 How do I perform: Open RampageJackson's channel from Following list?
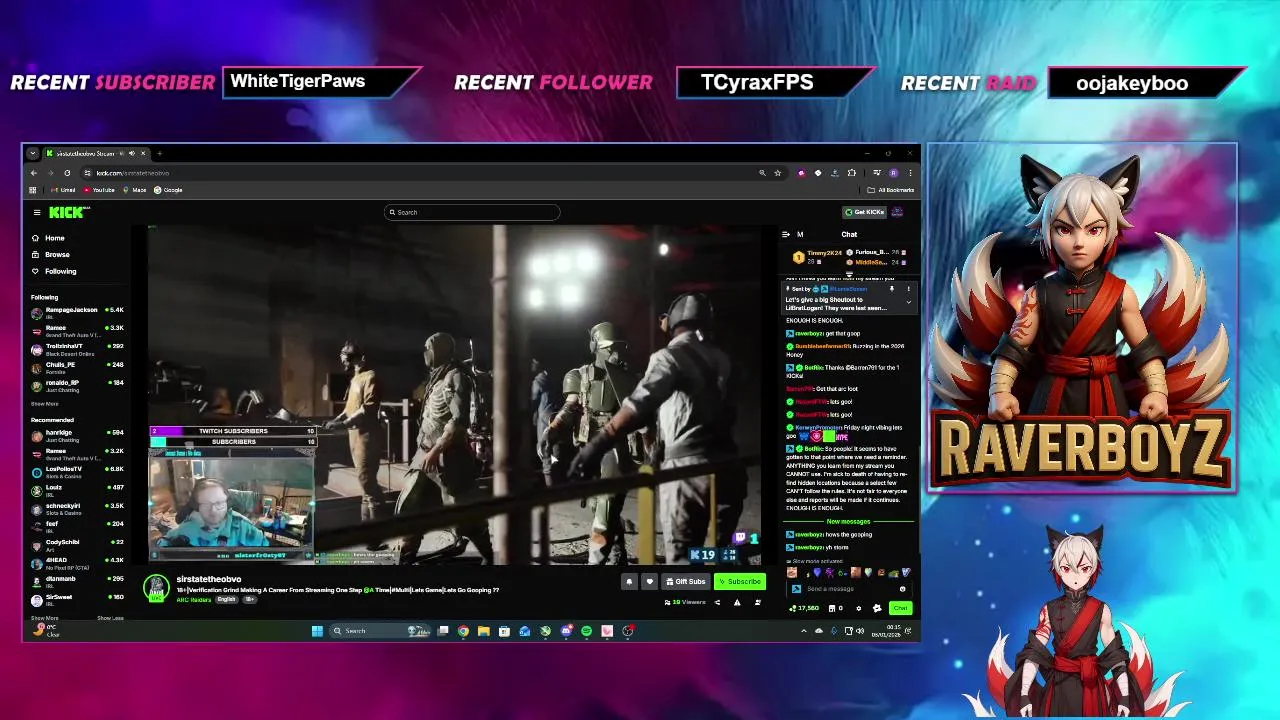[78, 312]
